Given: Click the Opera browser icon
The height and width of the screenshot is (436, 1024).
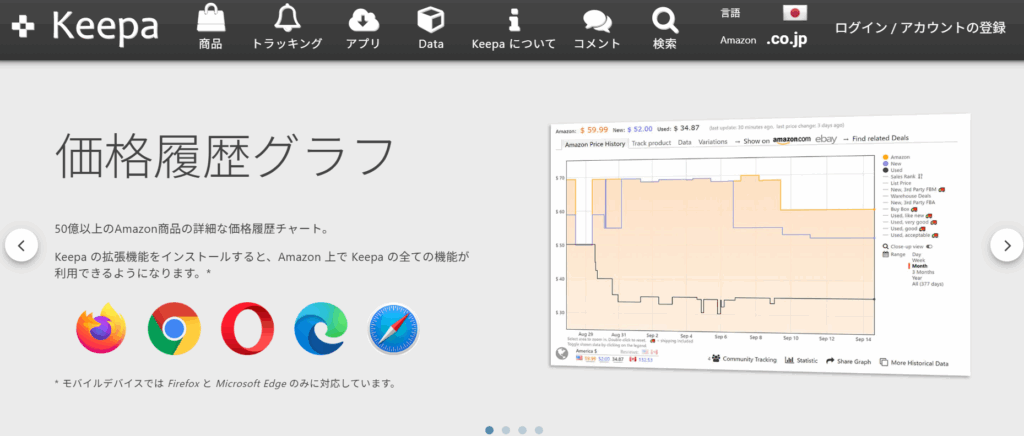Looking at the screenshot, I should click(247, 327).
